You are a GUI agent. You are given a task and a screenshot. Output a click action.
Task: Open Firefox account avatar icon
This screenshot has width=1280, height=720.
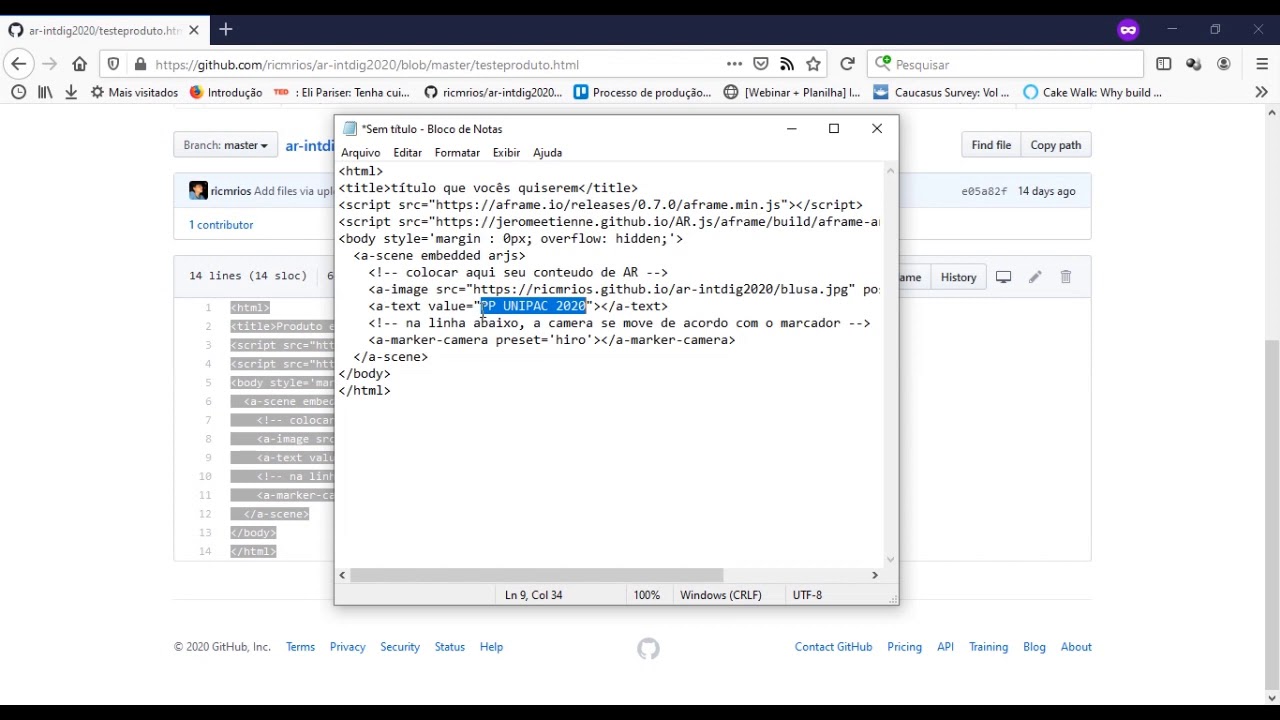tap(1224, 64)
